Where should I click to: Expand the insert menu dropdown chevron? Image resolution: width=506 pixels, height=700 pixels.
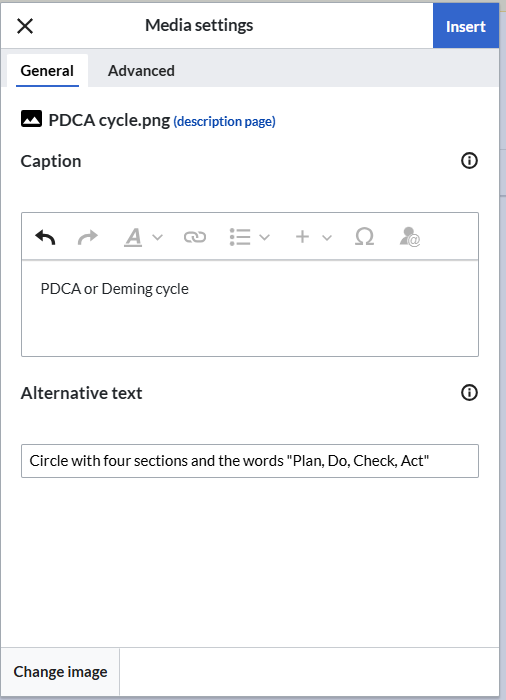(327, 238)
